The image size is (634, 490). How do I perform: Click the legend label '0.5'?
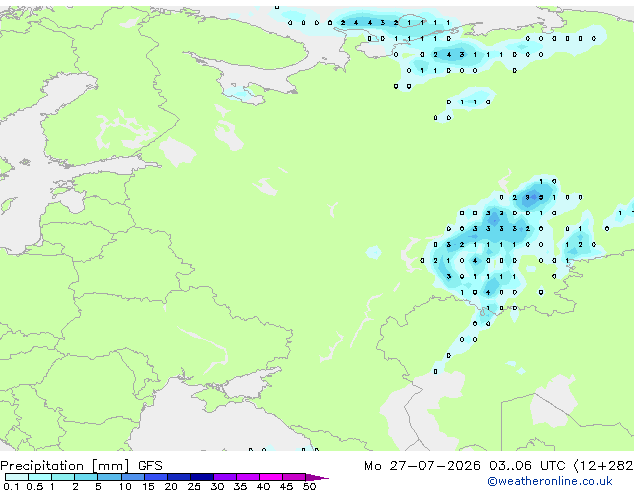(x=34, y=486)
